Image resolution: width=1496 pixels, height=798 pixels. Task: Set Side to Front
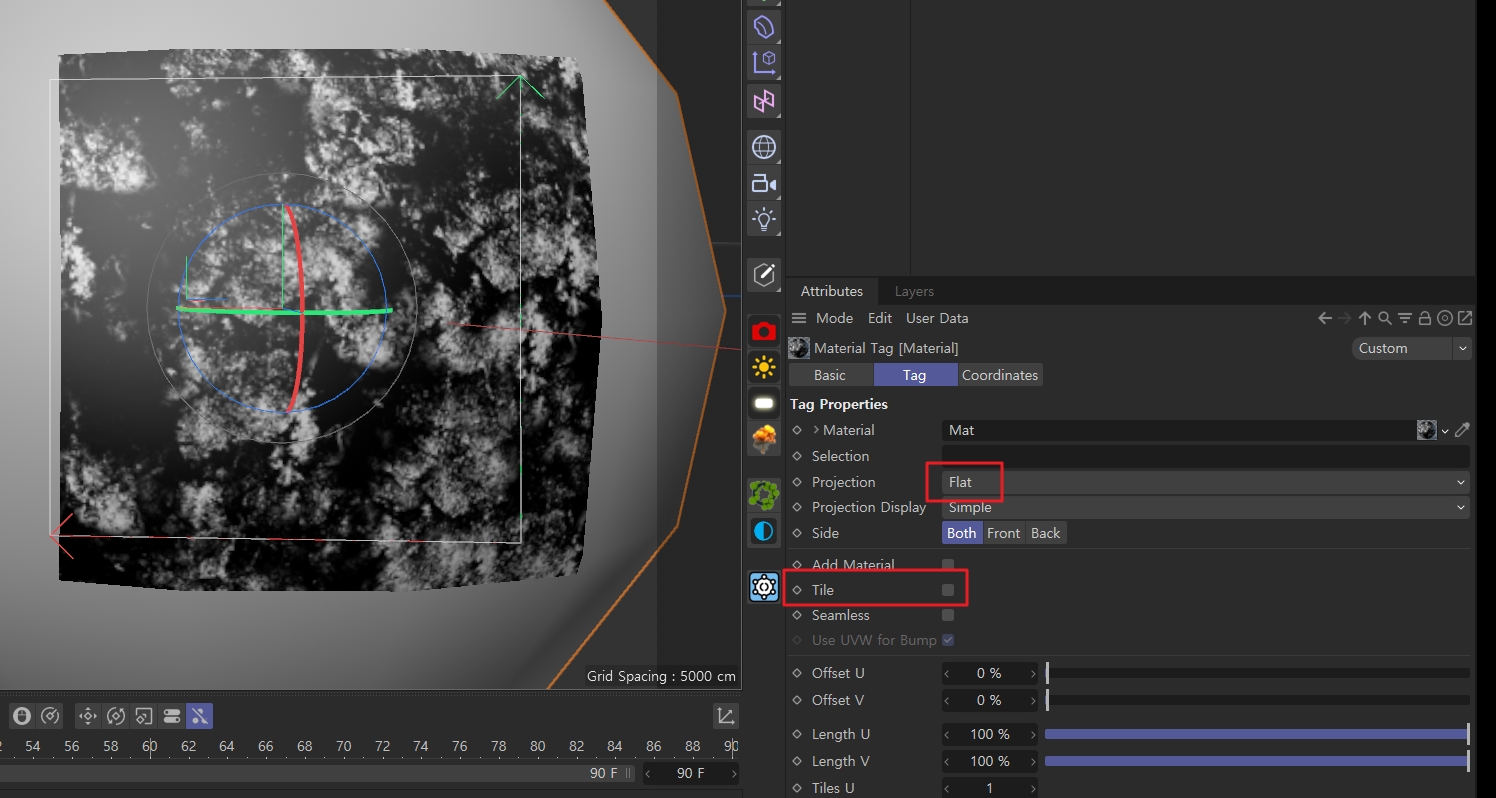1004,533
